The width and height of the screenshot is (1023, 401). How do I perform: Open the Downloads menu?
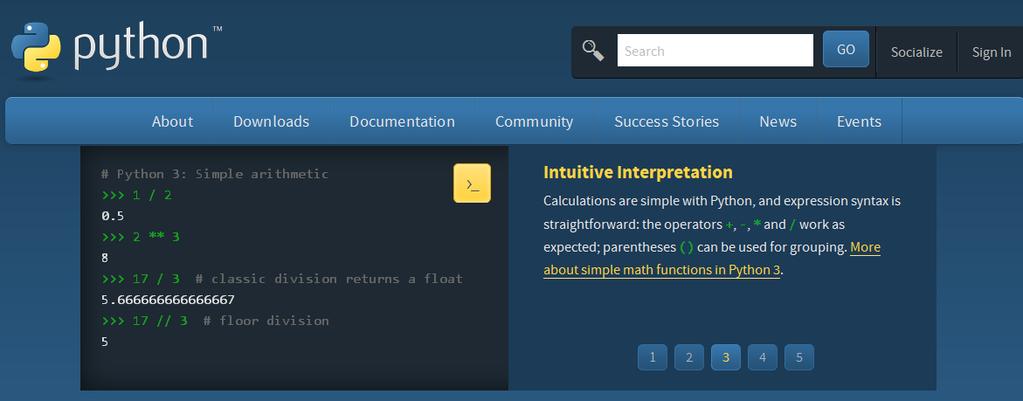[x=271, y=121]
